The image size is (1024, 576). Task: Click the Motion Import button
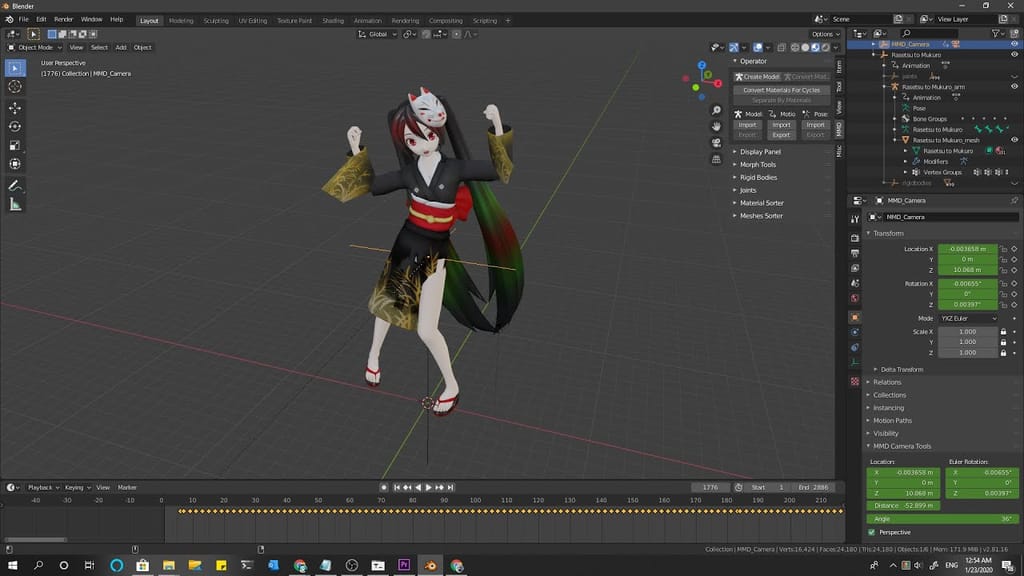[x=781, y=125]
